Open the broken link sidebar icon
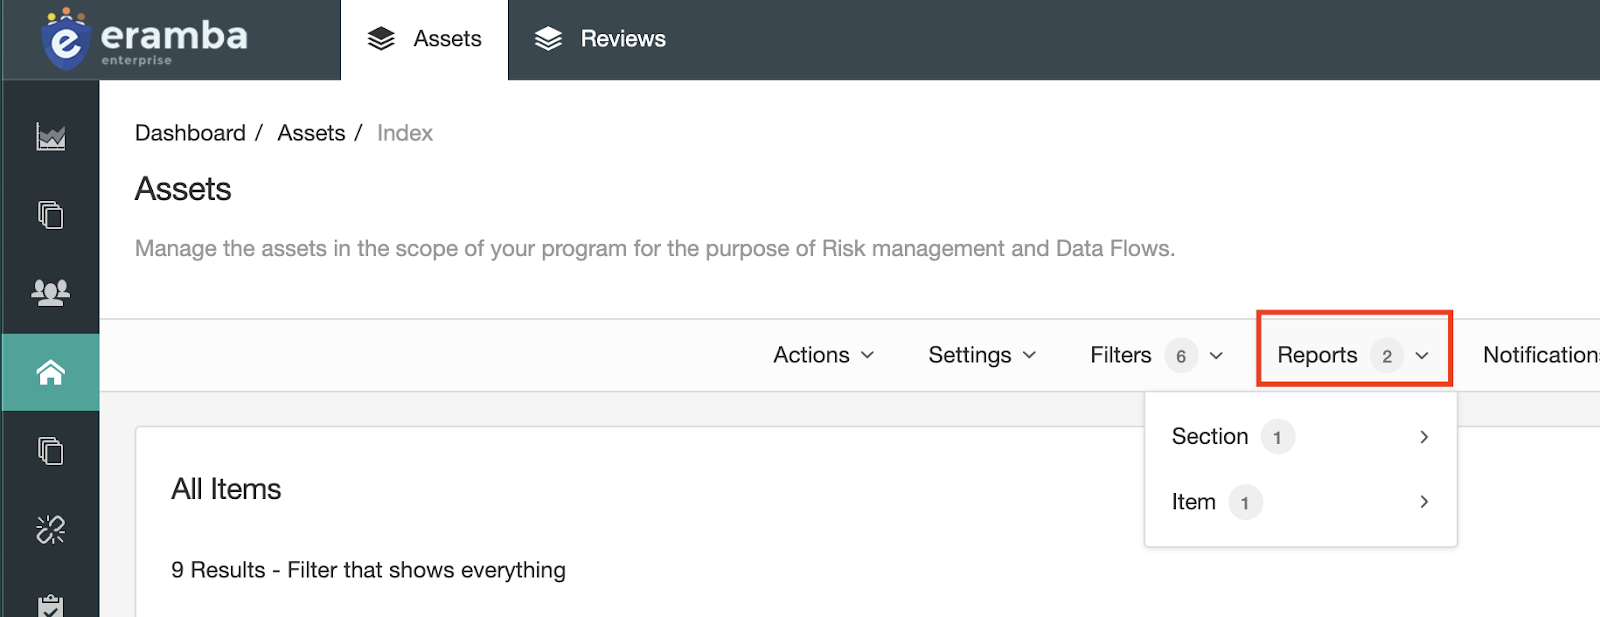 point(51,529)
